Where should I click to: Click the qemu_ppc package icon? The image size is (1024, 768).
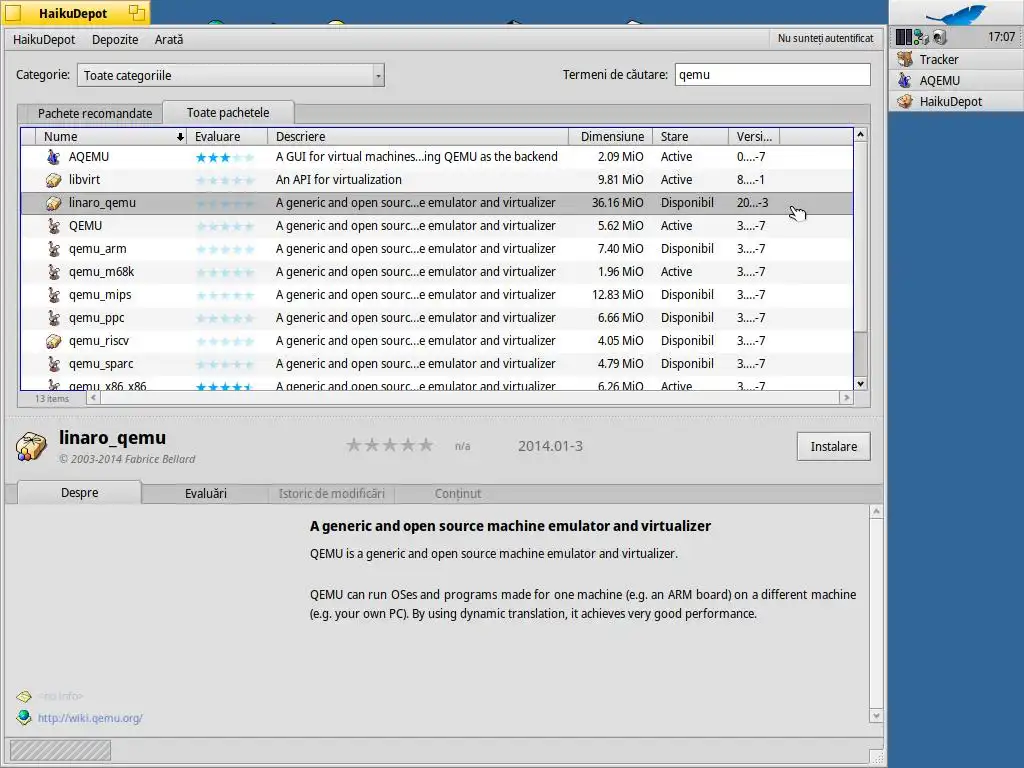click(54, 318)
